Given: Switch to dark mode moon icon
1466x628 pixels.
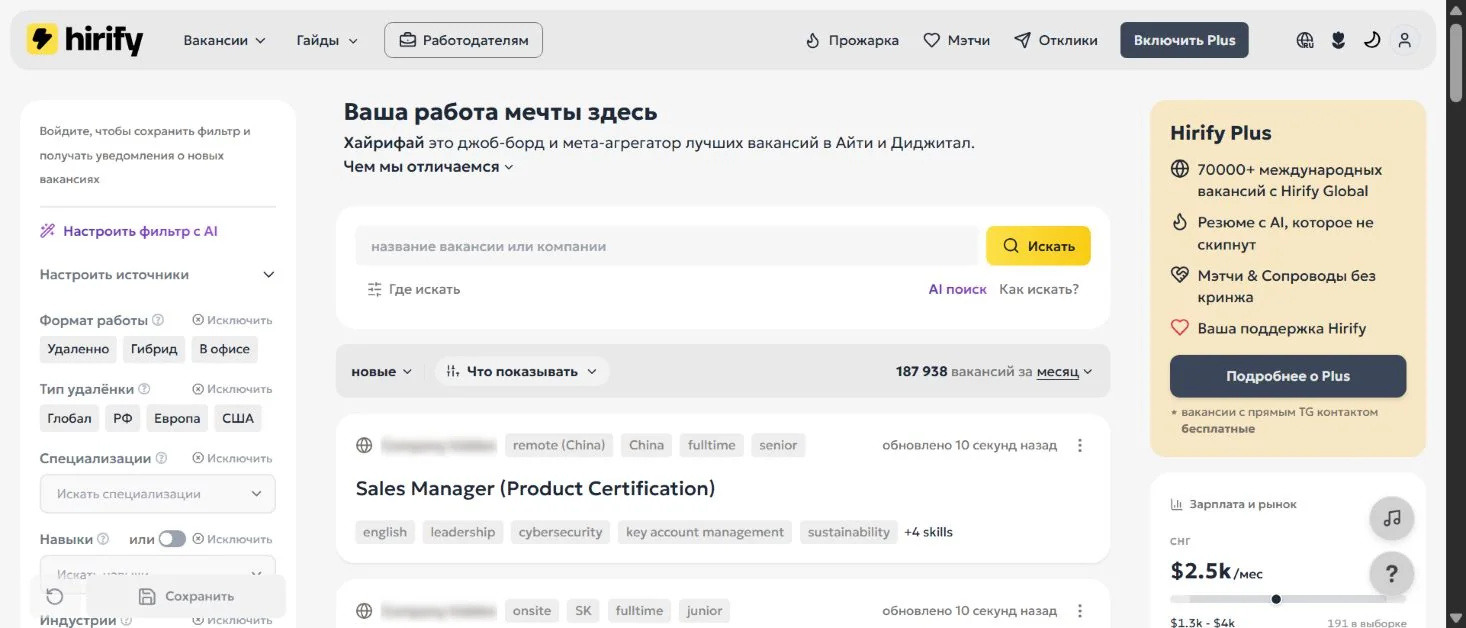Looking at the screenshot, I should coord(1372,40).
